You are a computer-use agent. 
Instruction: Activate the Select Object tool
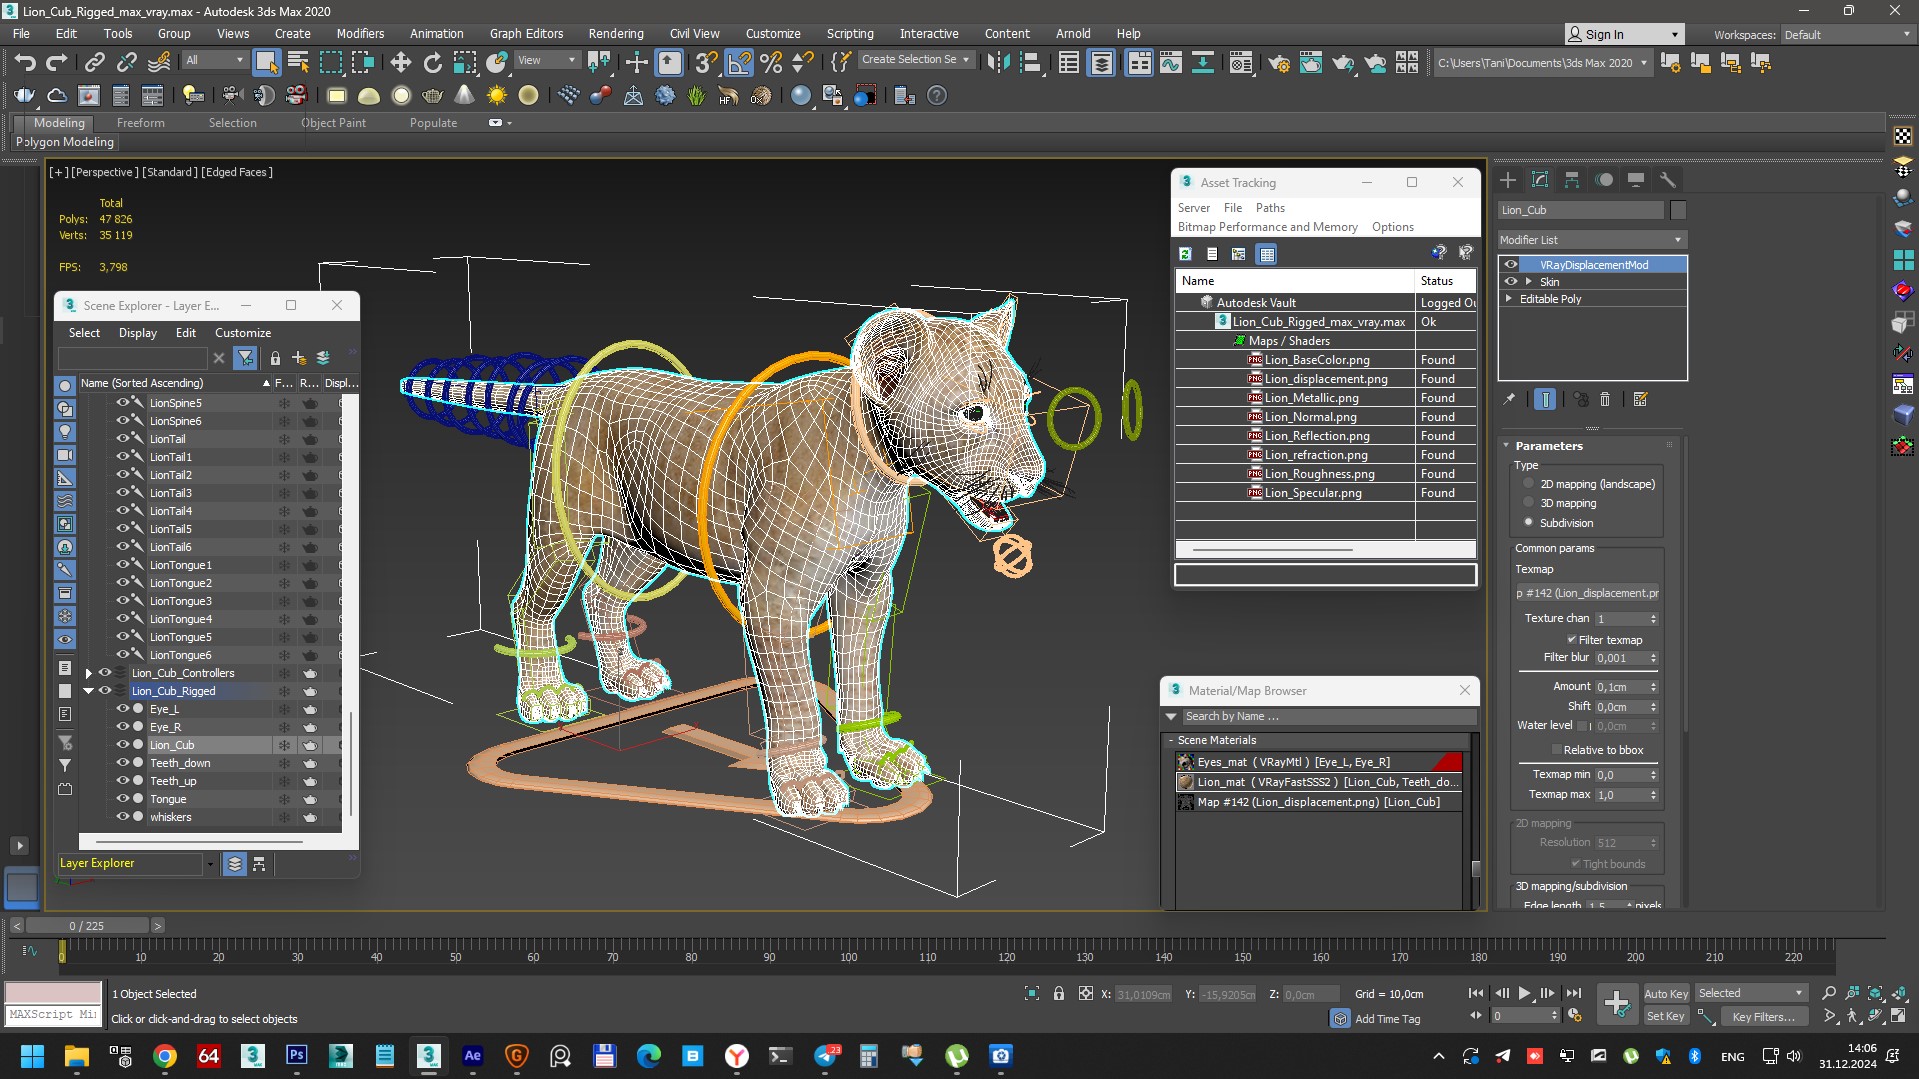pos(266,62)
